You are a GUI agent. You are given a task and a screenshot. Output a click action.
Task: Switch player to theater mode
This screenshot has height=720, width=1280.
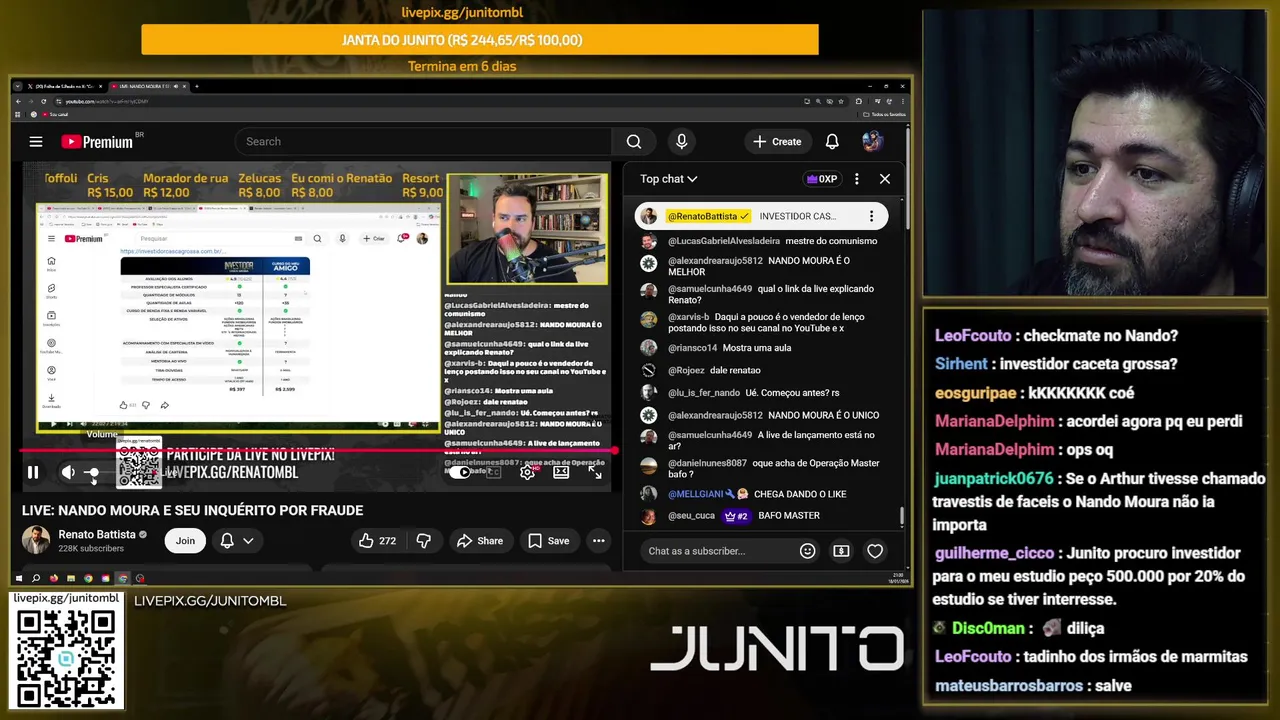pyautogui.click(x=561, y=472)
